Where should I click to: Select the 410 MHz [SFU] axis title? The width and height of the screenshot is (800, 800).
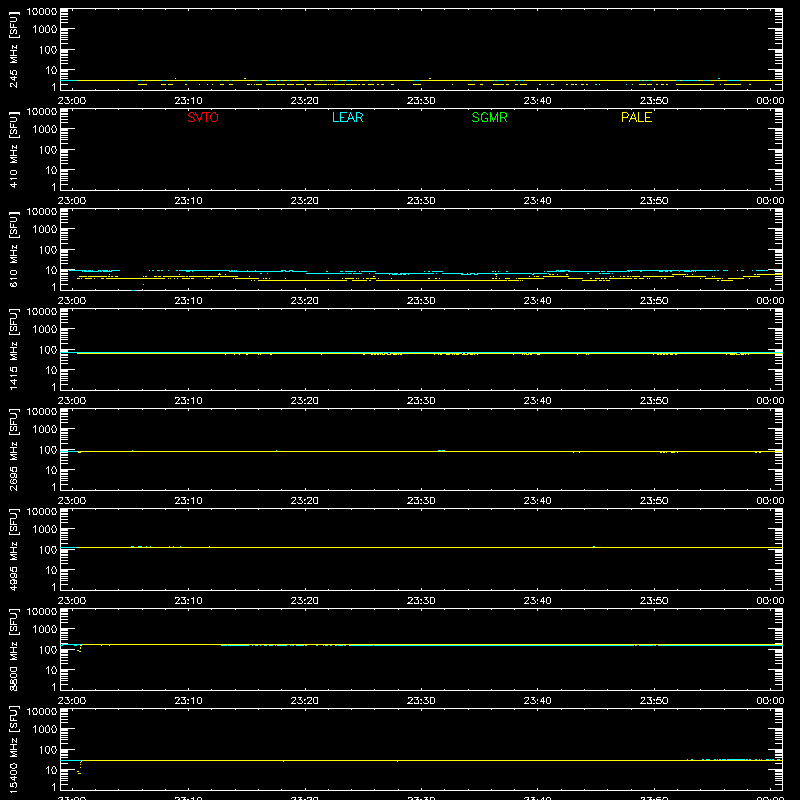pos(14,149)
